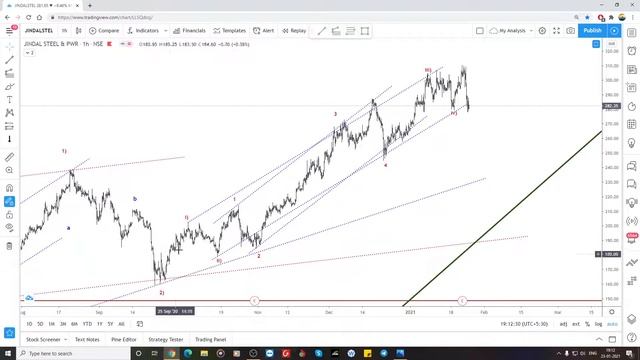Open the Financials menu
The image size is (640, 360).
189,31
